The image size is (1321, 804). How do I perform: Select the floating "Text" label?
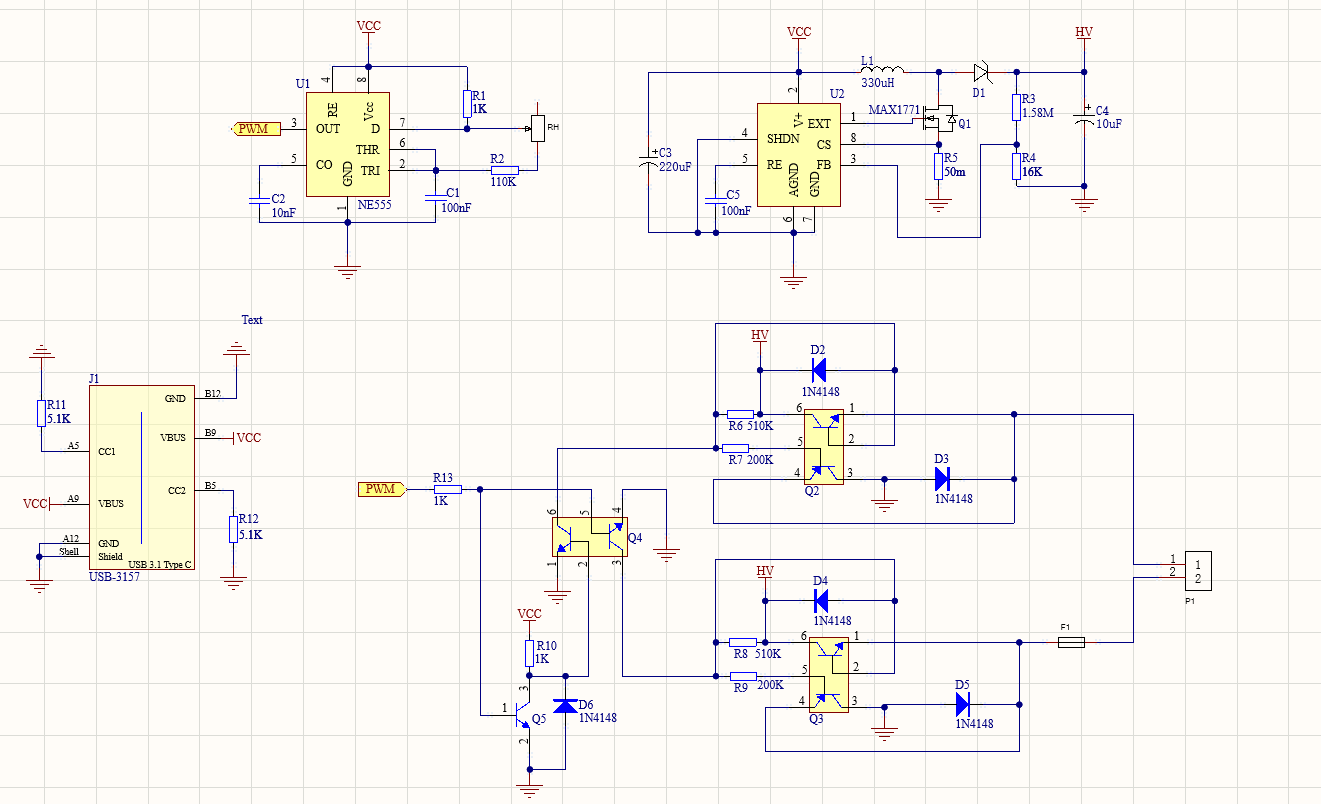[x=252, y=320]
